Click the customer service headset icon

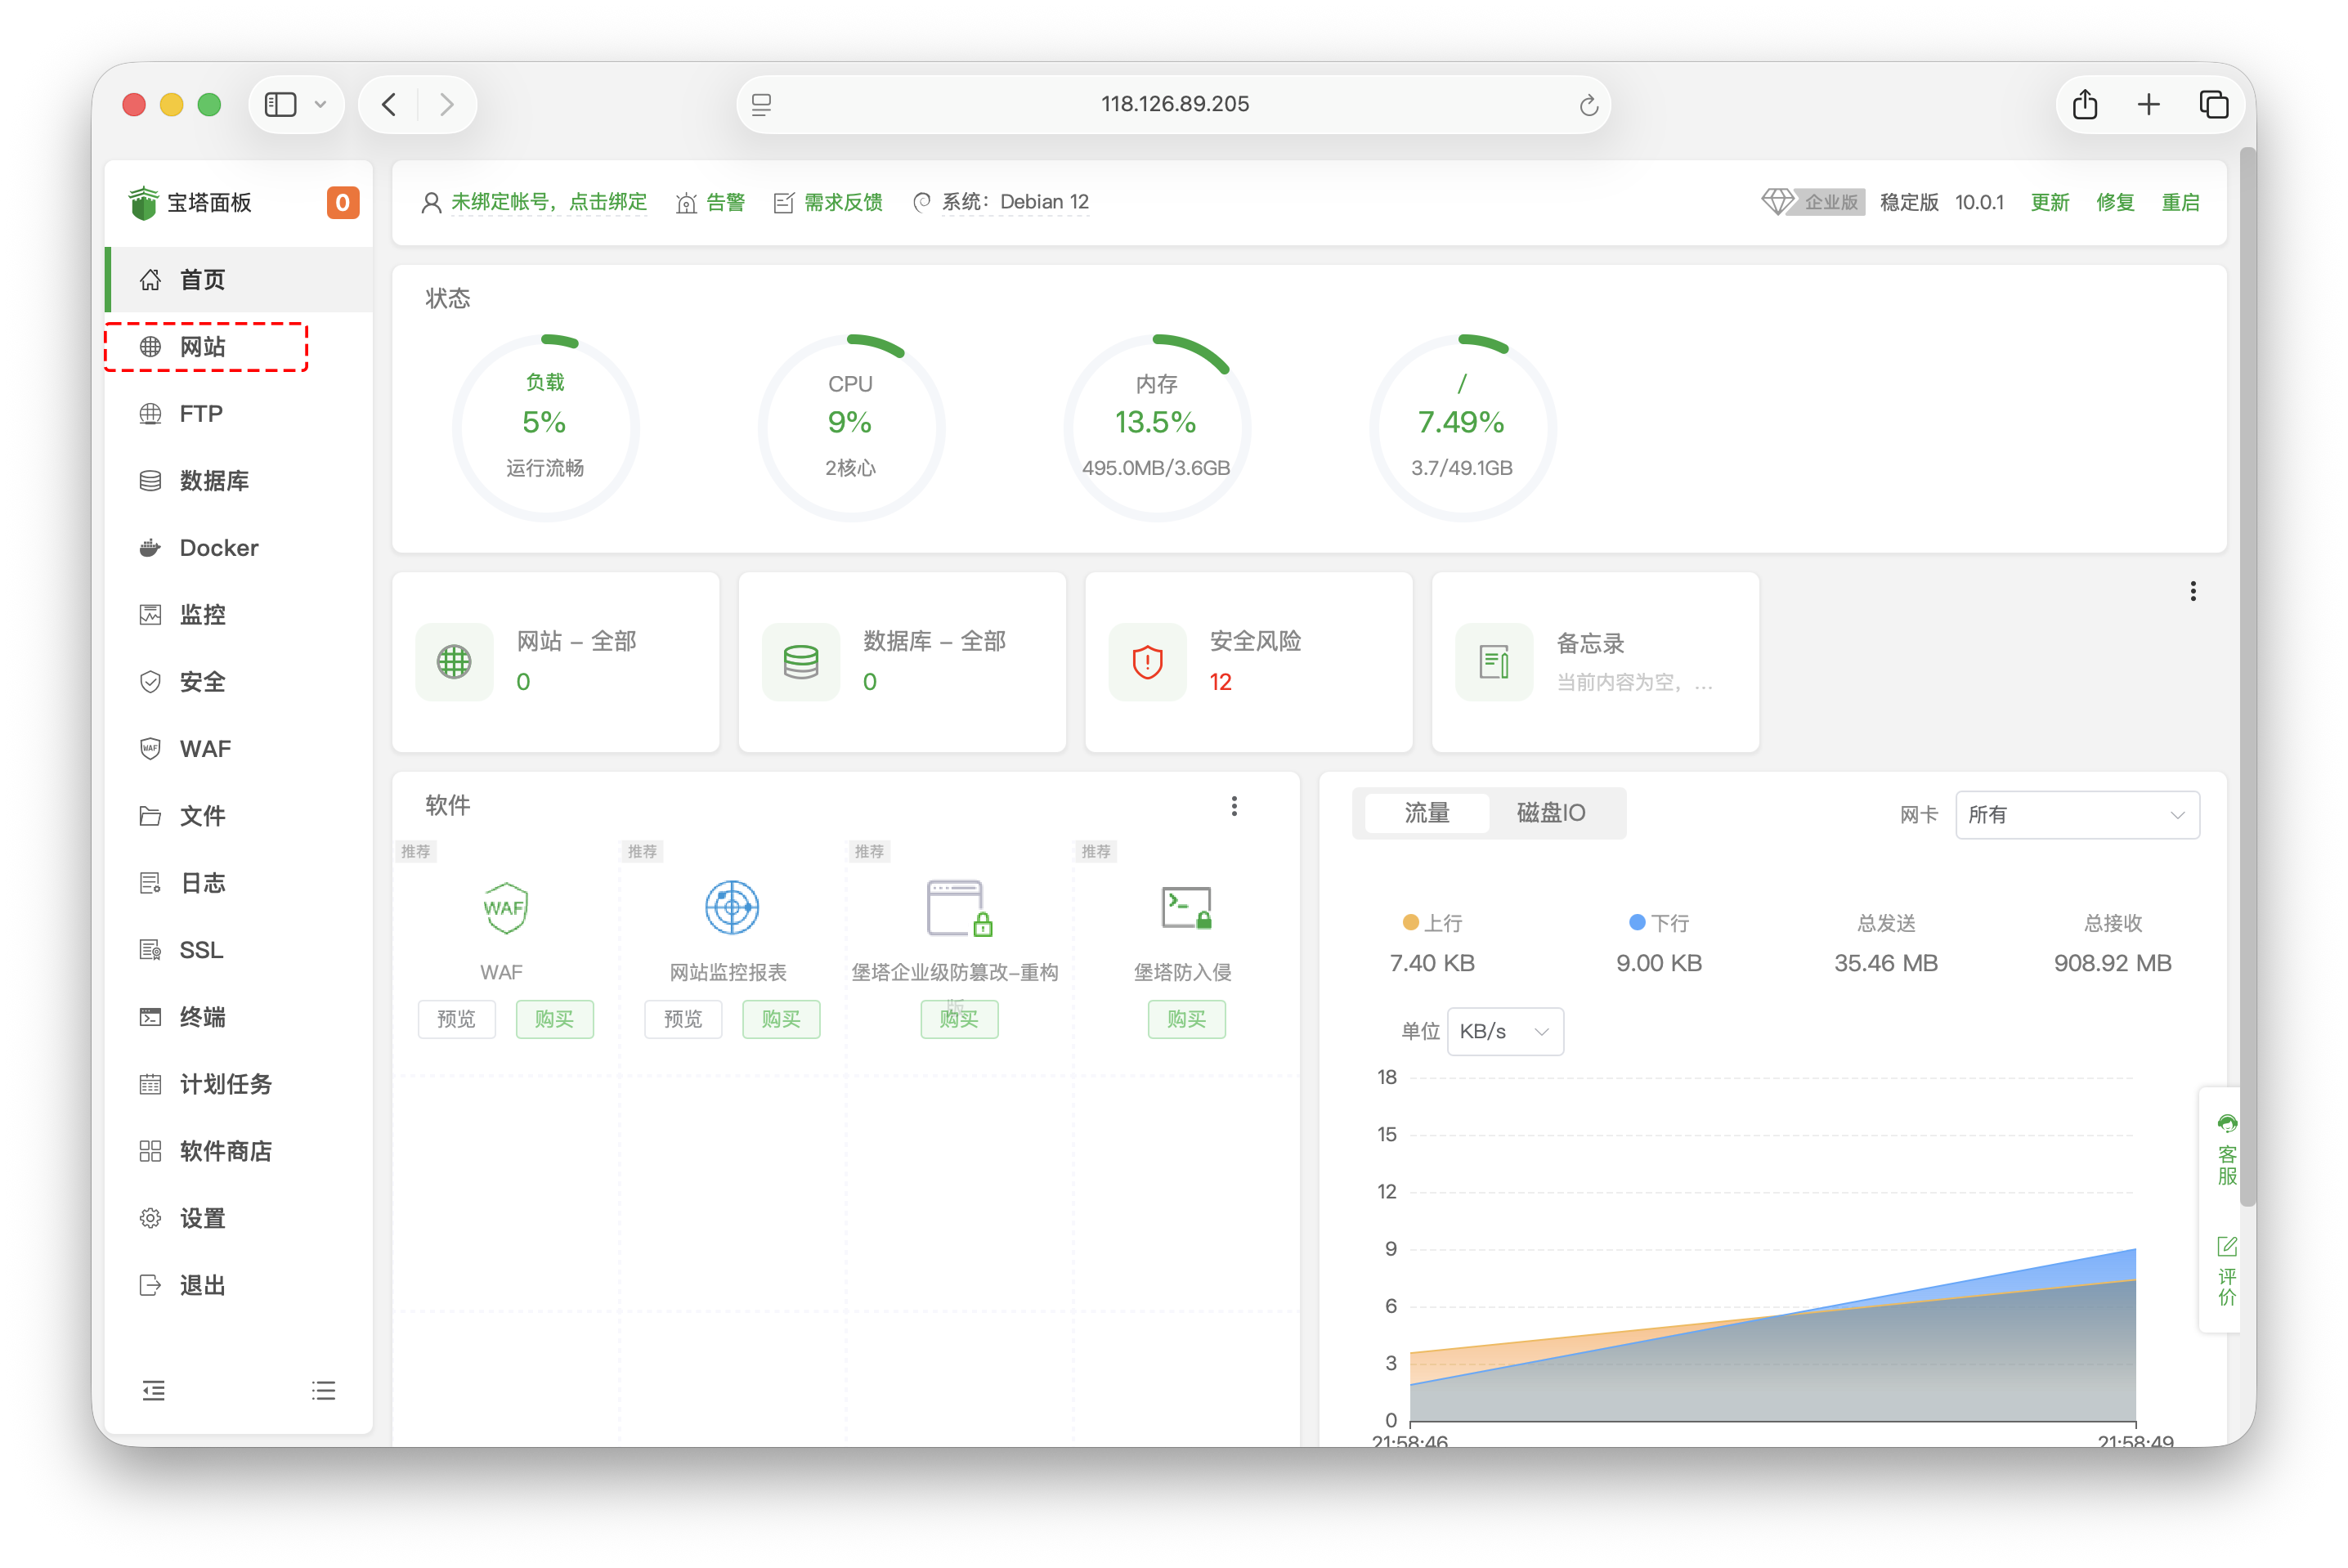[x=2226, y=1124]
